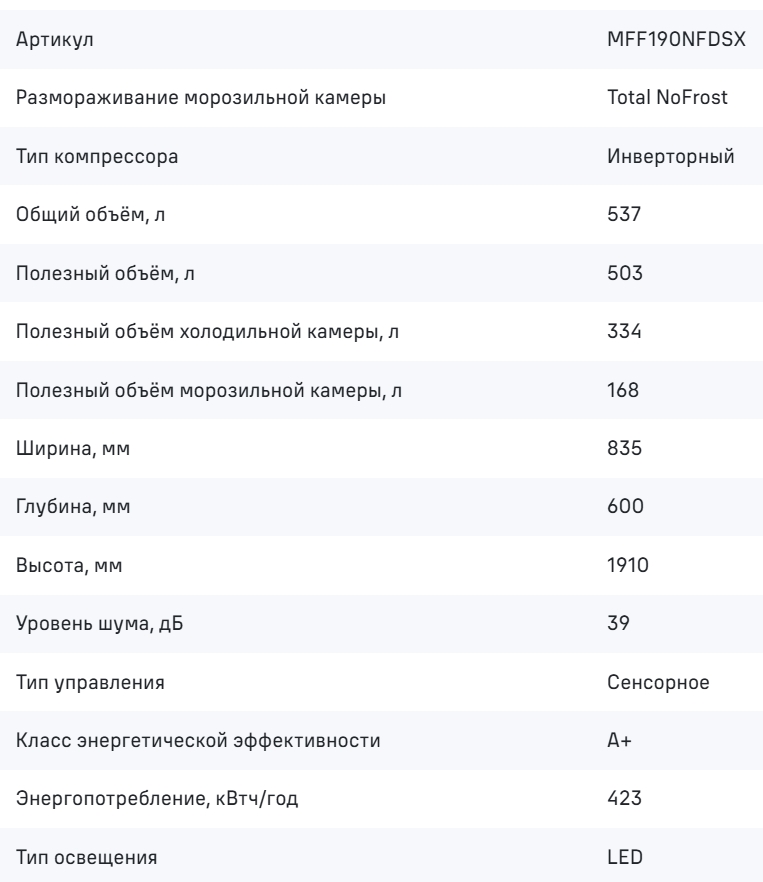The height and width of the screenshot is (882, 763).
Task: Click Полезный объём холодильной камеры label
Action: (x=207, y=331)
